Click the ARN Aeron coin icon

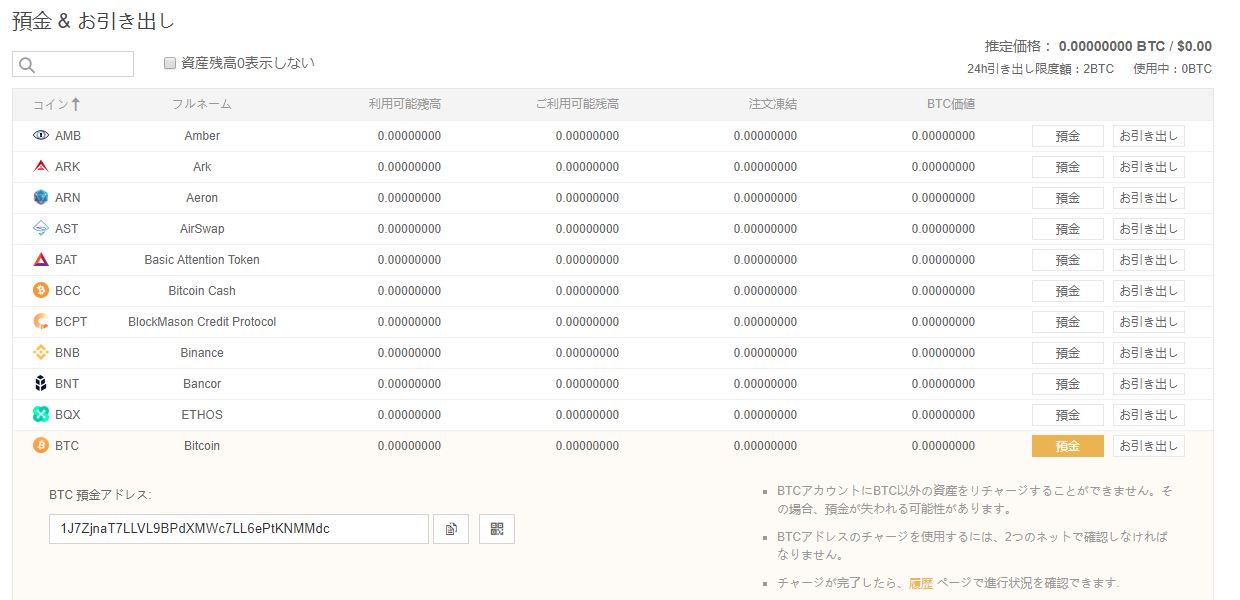pos(41,197)
